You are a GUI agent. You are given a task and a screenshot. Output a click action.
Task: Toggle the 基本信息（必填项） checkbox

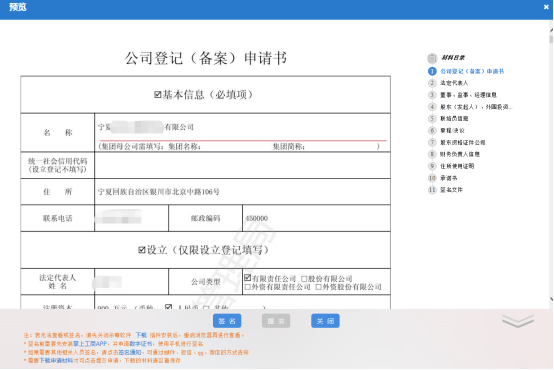point(158,95)
